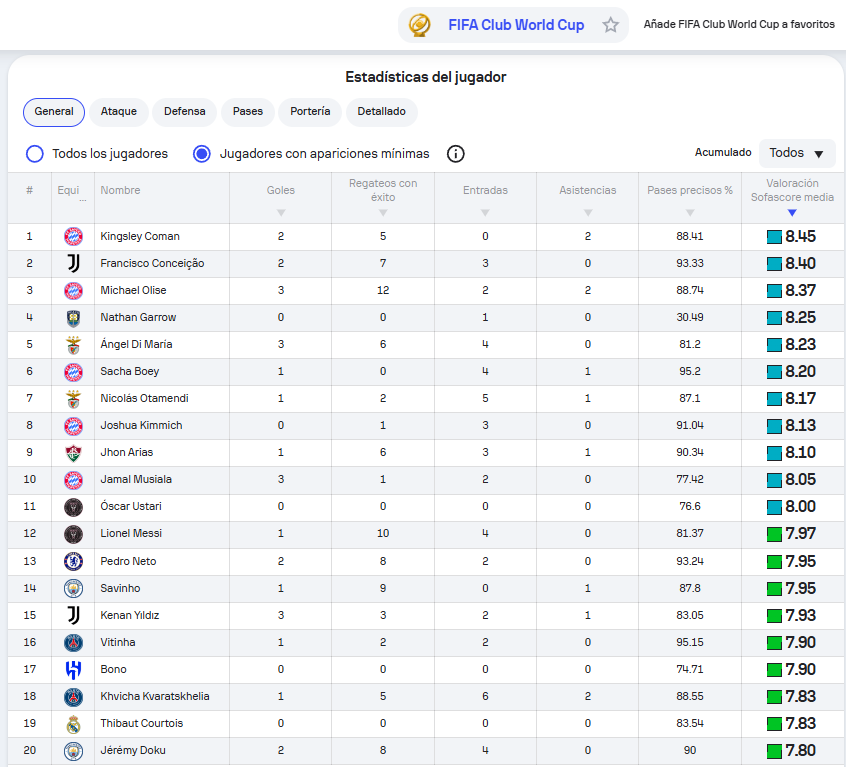Click Juventus logo beside Kenan Yıldız

click(73, 615)
